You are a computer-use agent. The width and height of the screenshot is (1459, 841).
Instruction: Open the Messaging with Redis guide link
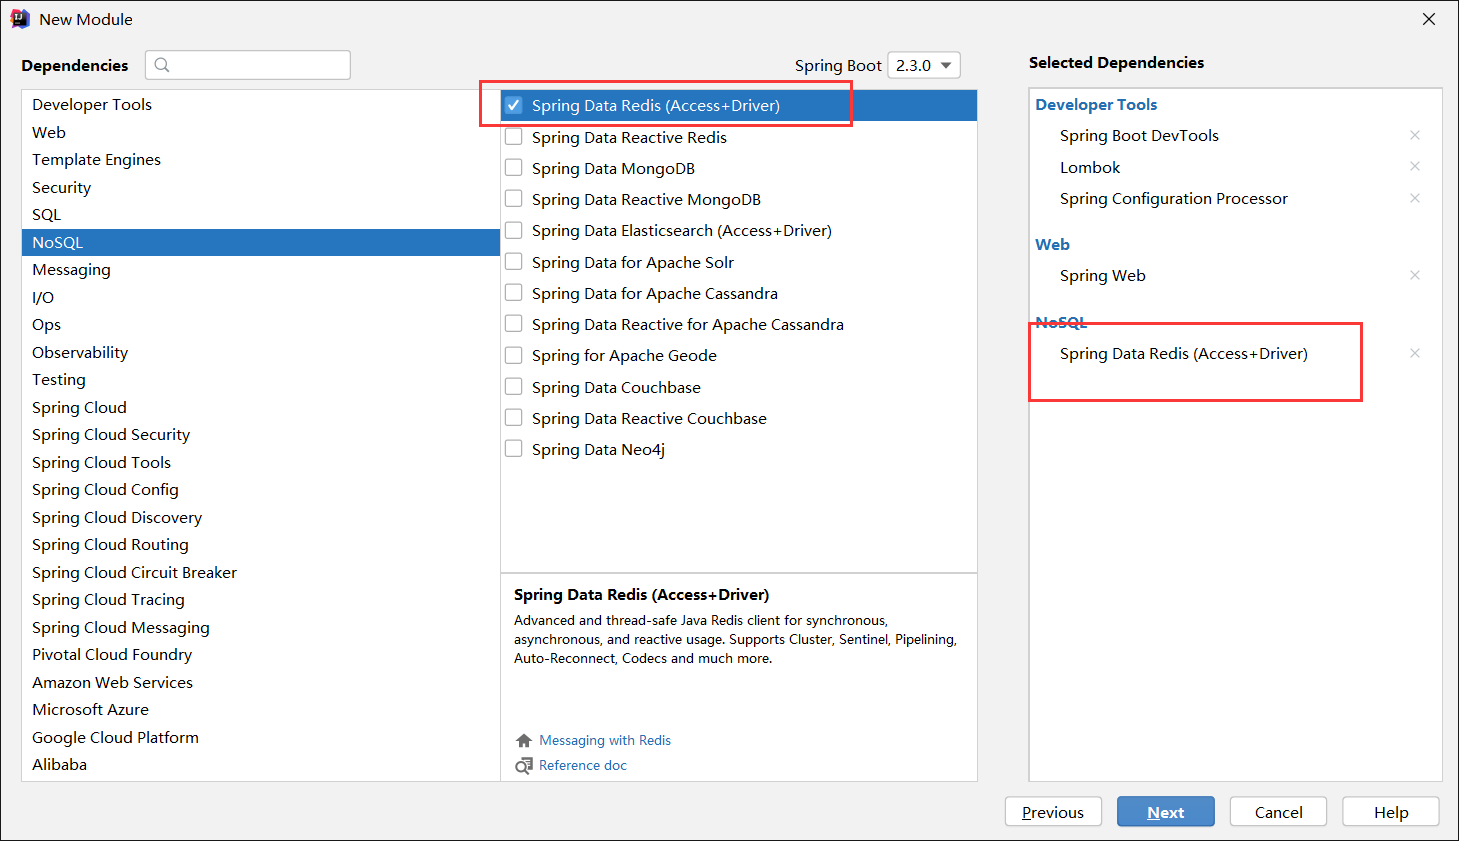pos(605,741)
